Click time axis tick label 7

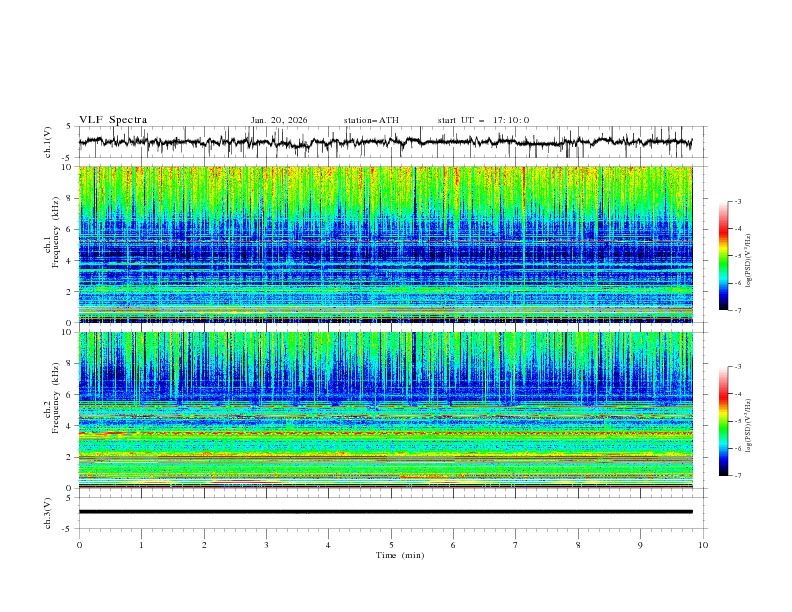pyautogui.click(x=516, y=545)
